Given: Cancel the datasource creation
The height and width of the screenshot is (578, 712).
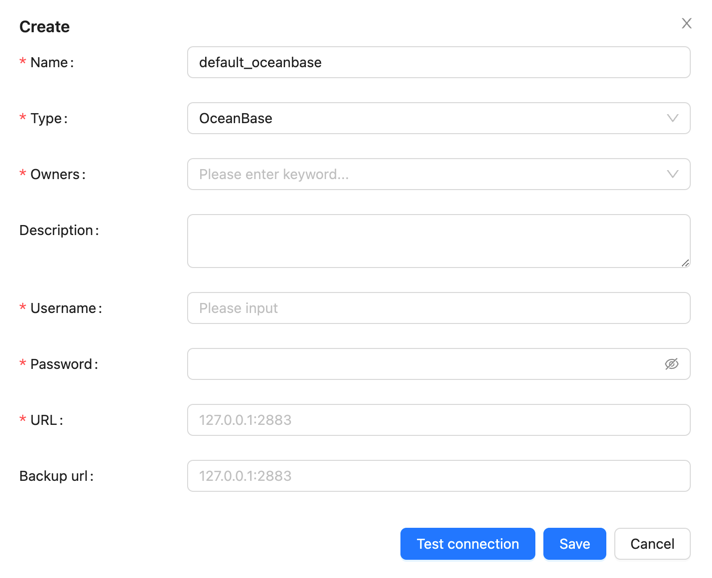Looking at the screenshot, I should 652,544.
